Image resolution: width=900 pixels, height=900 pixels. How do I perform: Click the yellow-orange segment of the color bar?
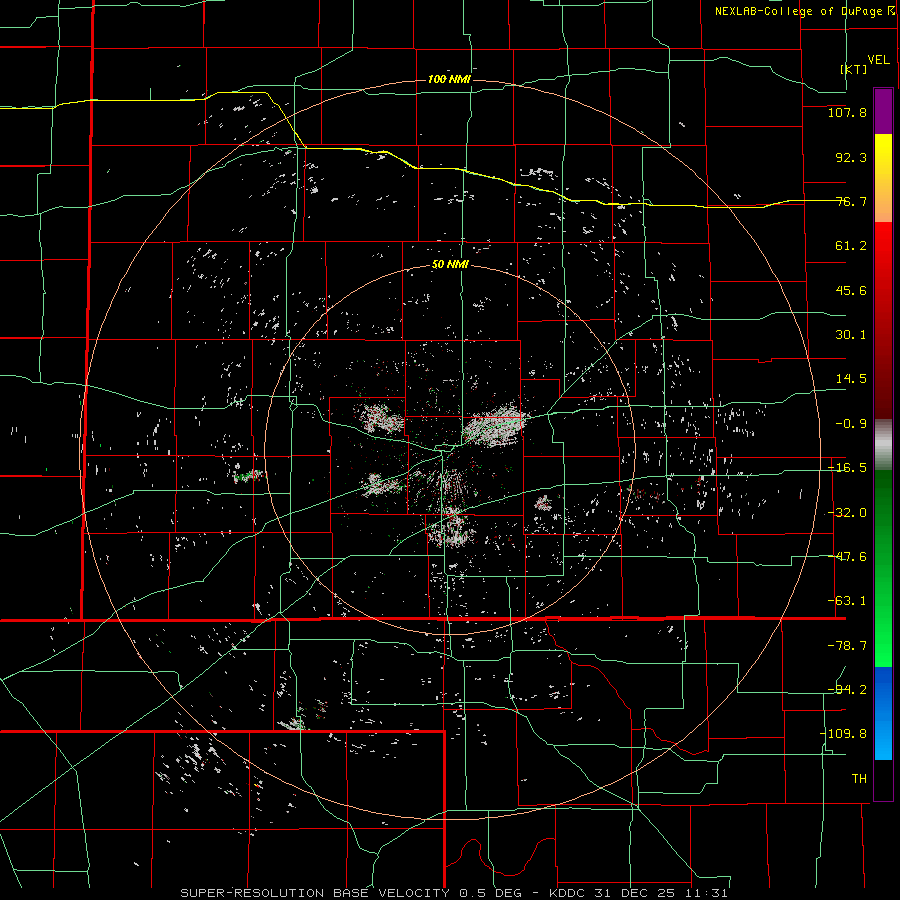pos(883,178)
